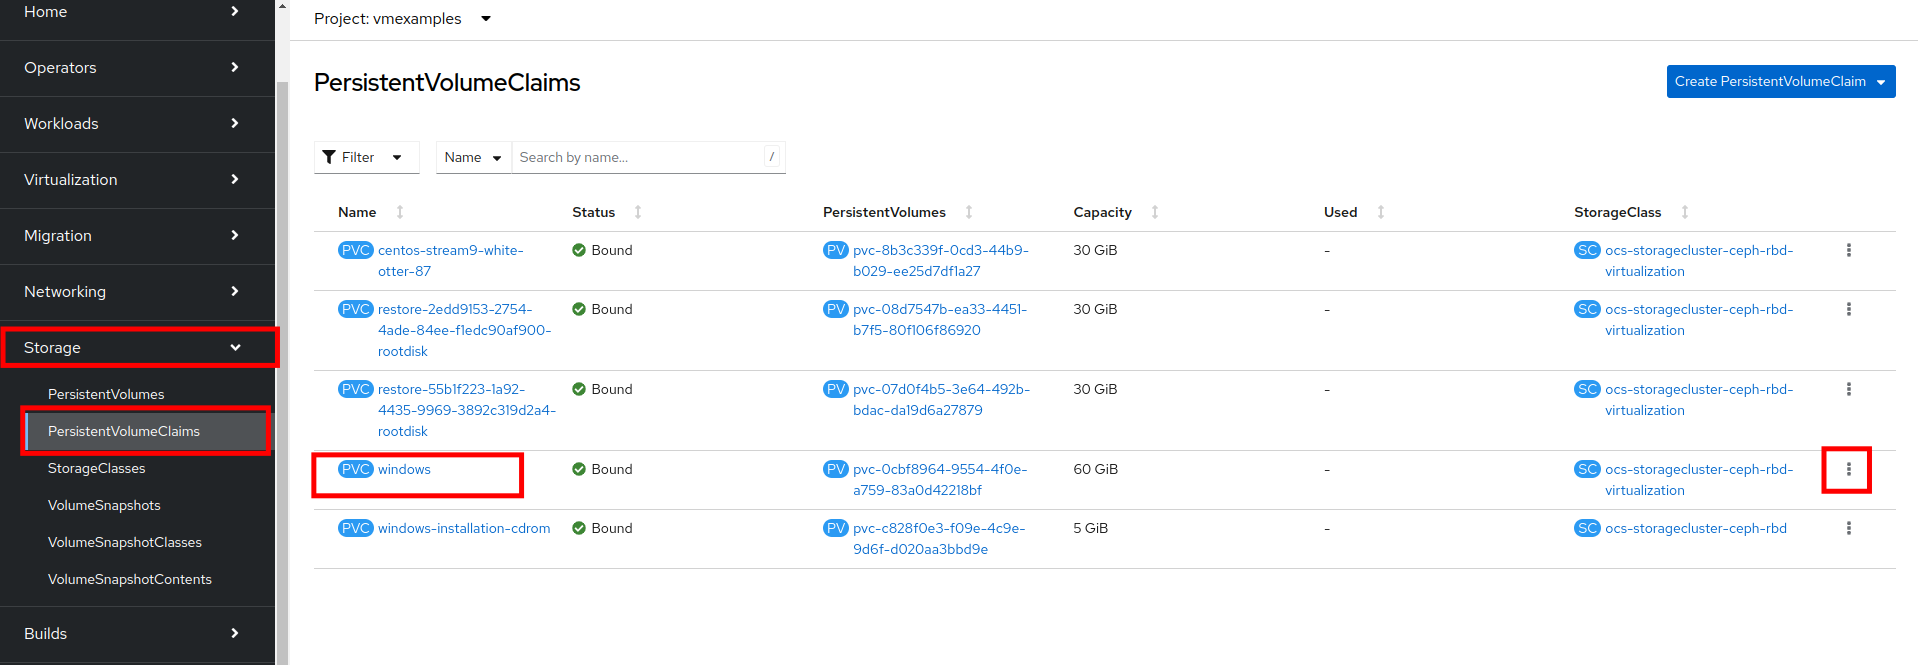The height and width of the screenshot is (665, 1918).
Task: Go to VolumeSnapshotClasses in sidebar
Action: point(125,542)
